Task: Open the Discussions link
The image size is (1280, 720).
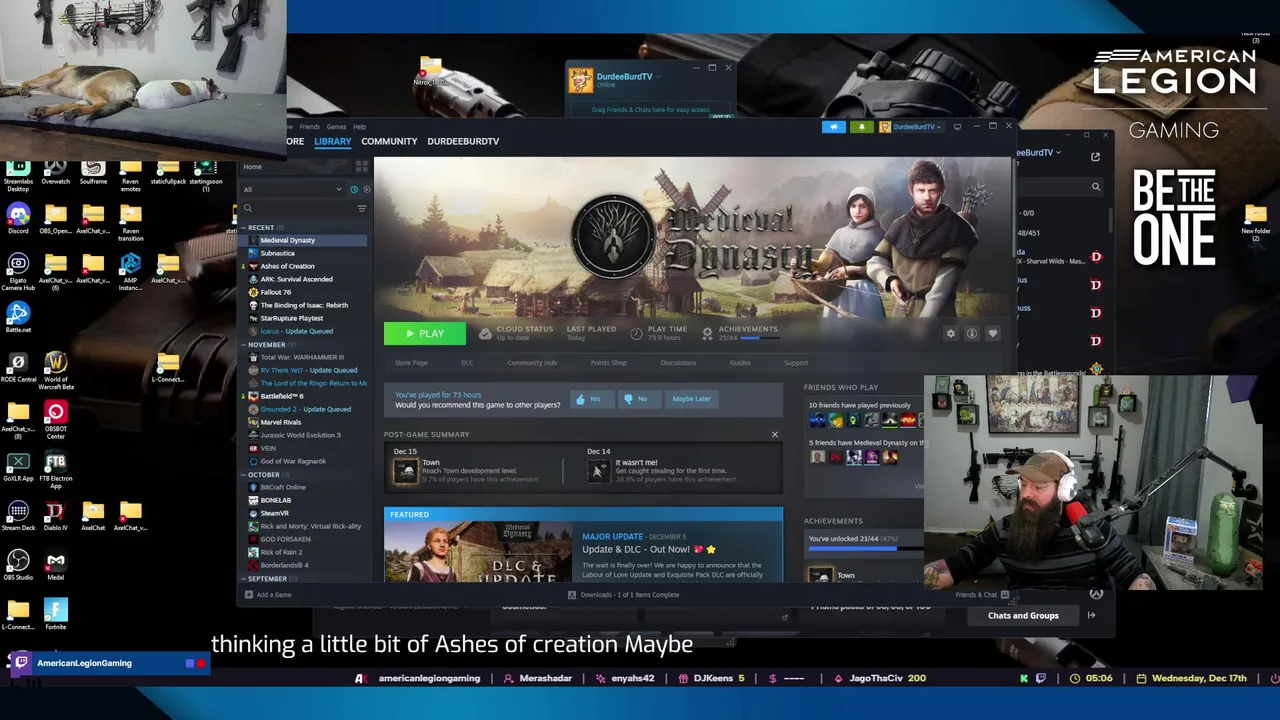Action: pyautogui.click(x=678, y=363)
